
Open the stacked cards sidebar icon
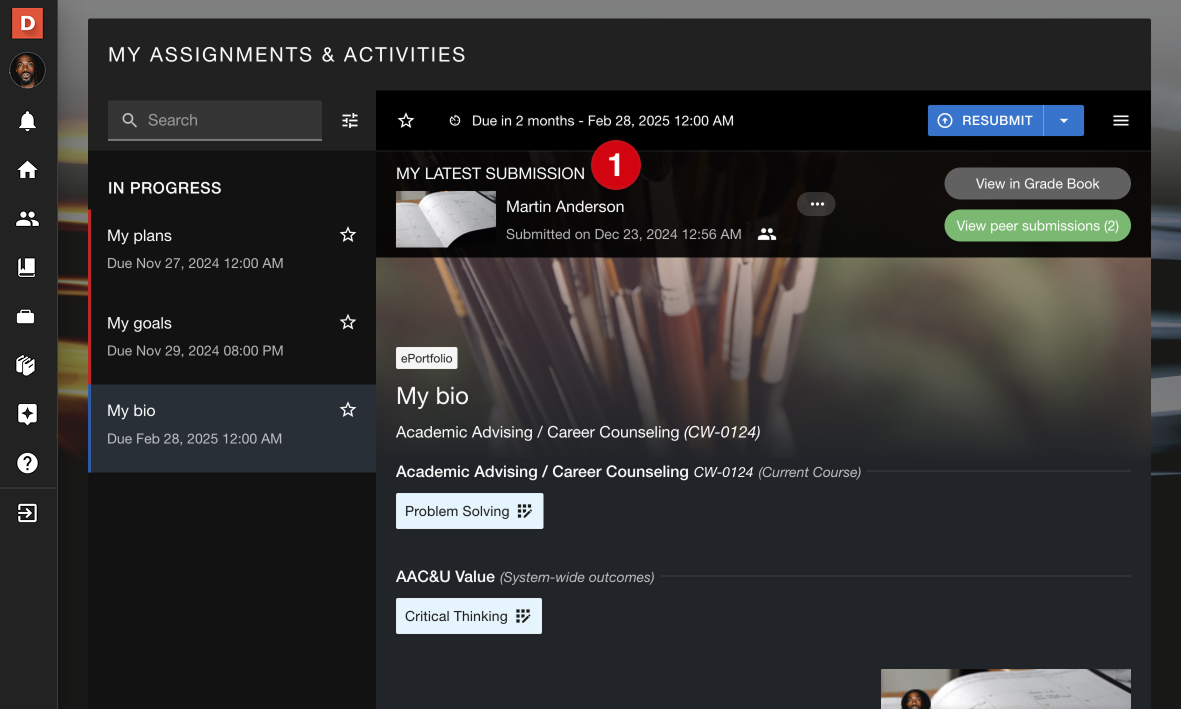(x=27, y=365)
